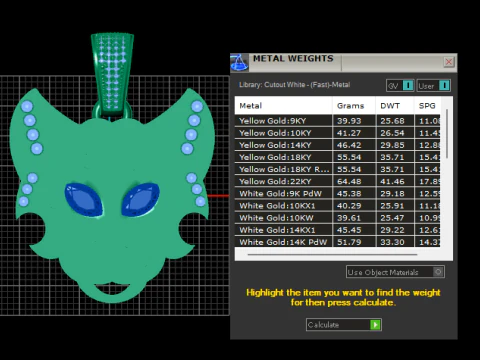Click the 39.93 grams value
480x360 pixels.
[349, 121]
